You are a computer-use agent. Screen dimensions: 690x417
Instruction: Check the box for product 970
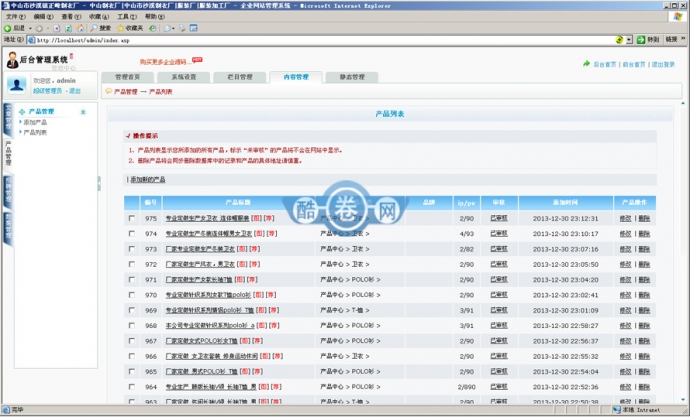(x=132, y=295)
